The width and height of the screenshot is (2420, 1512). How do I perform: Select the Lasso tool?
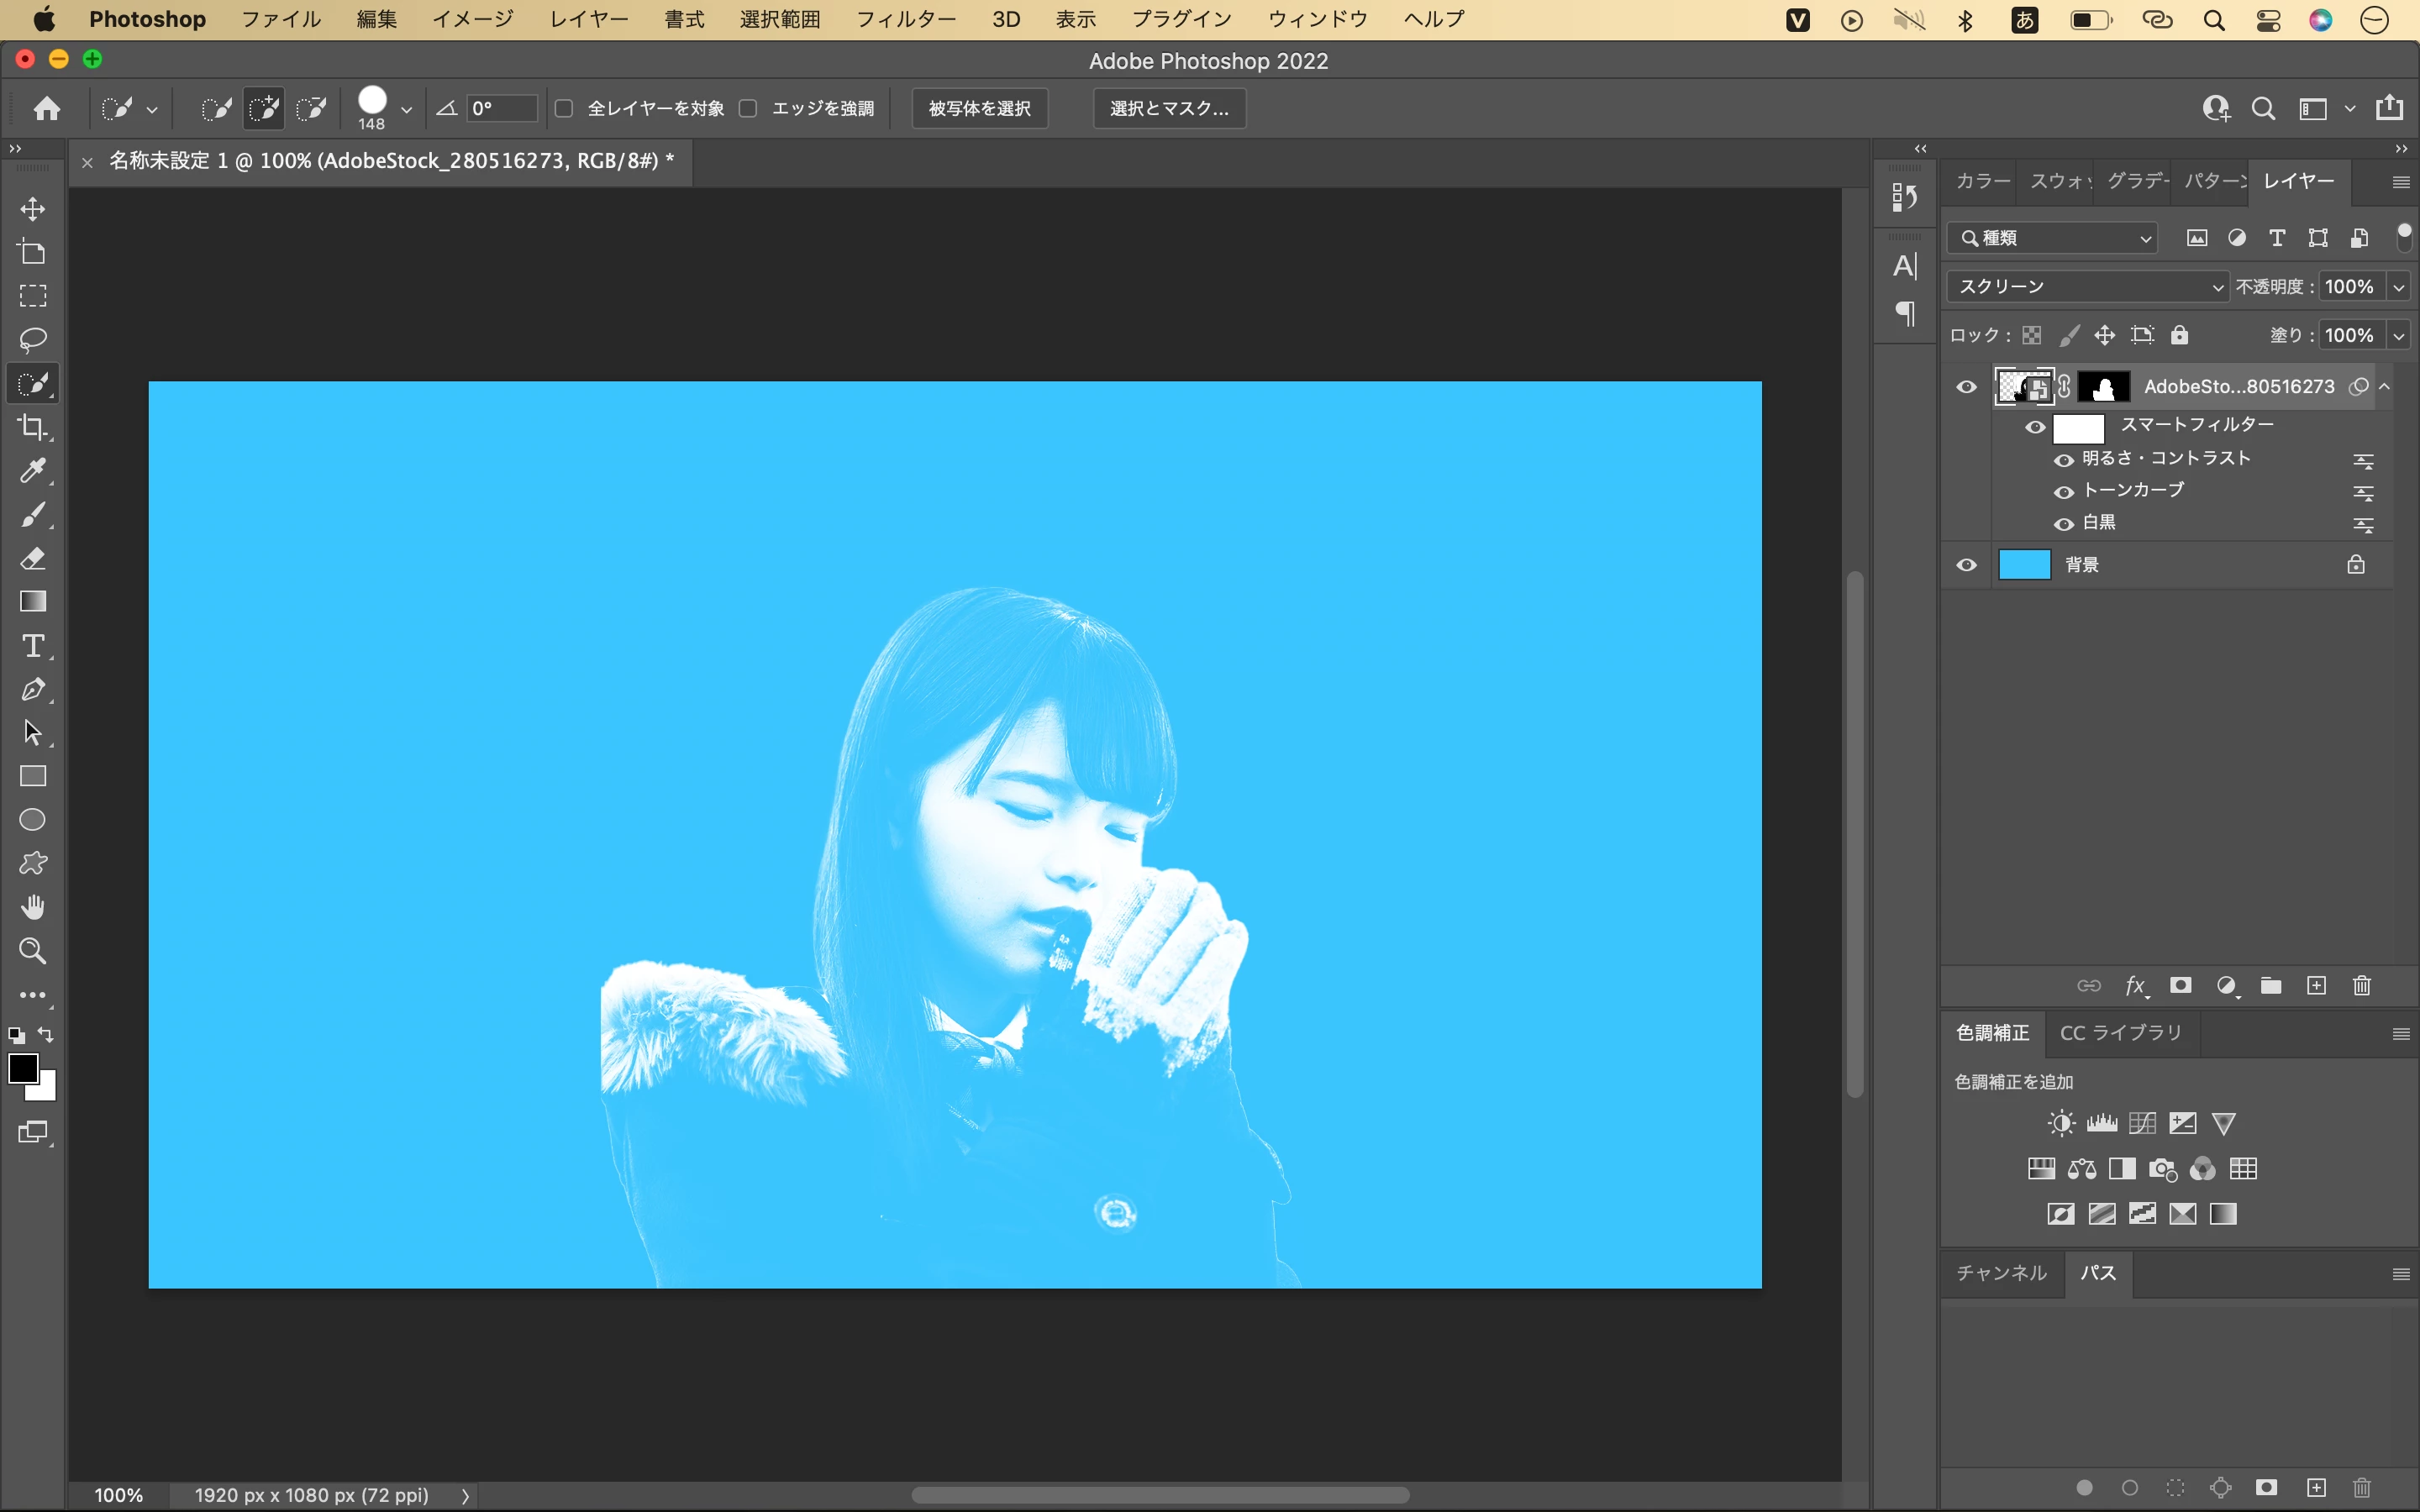coord(32,340)
